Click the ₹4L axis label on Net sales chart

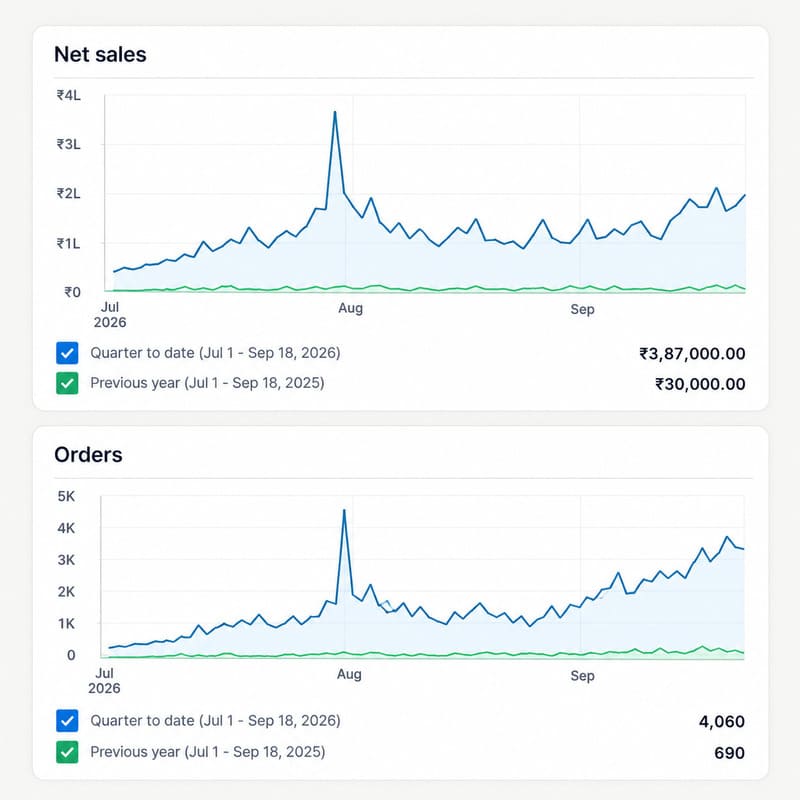[68, 95]
